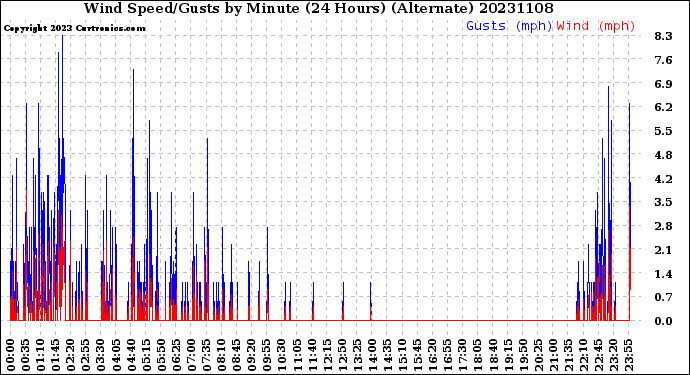Click the 4.8 y-axis value

(663, 155)
